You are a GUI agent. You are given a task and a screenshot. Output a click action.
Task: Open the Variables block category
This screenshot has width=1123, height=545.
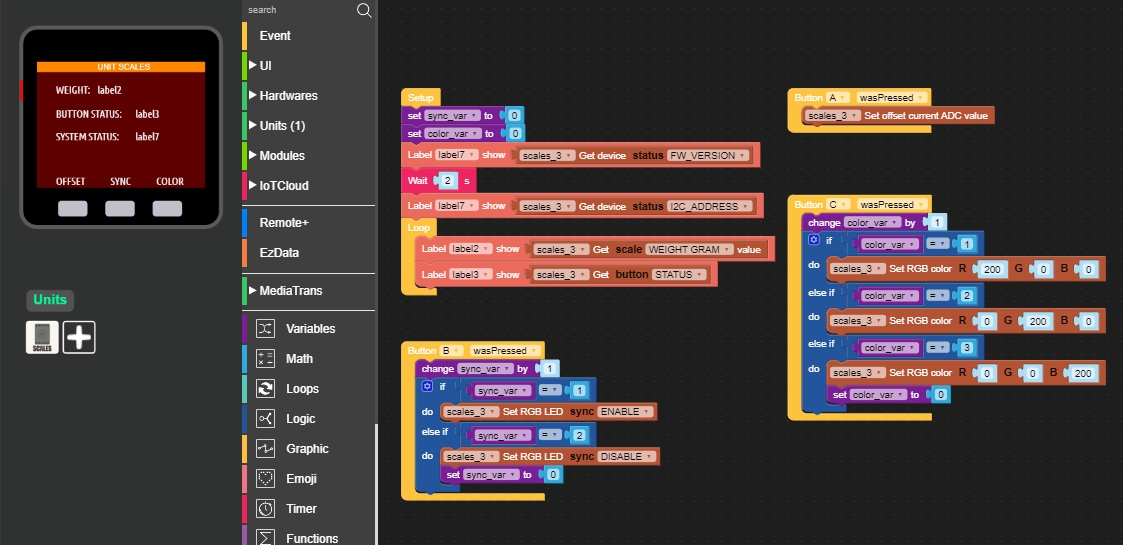[x=310, y=329]
